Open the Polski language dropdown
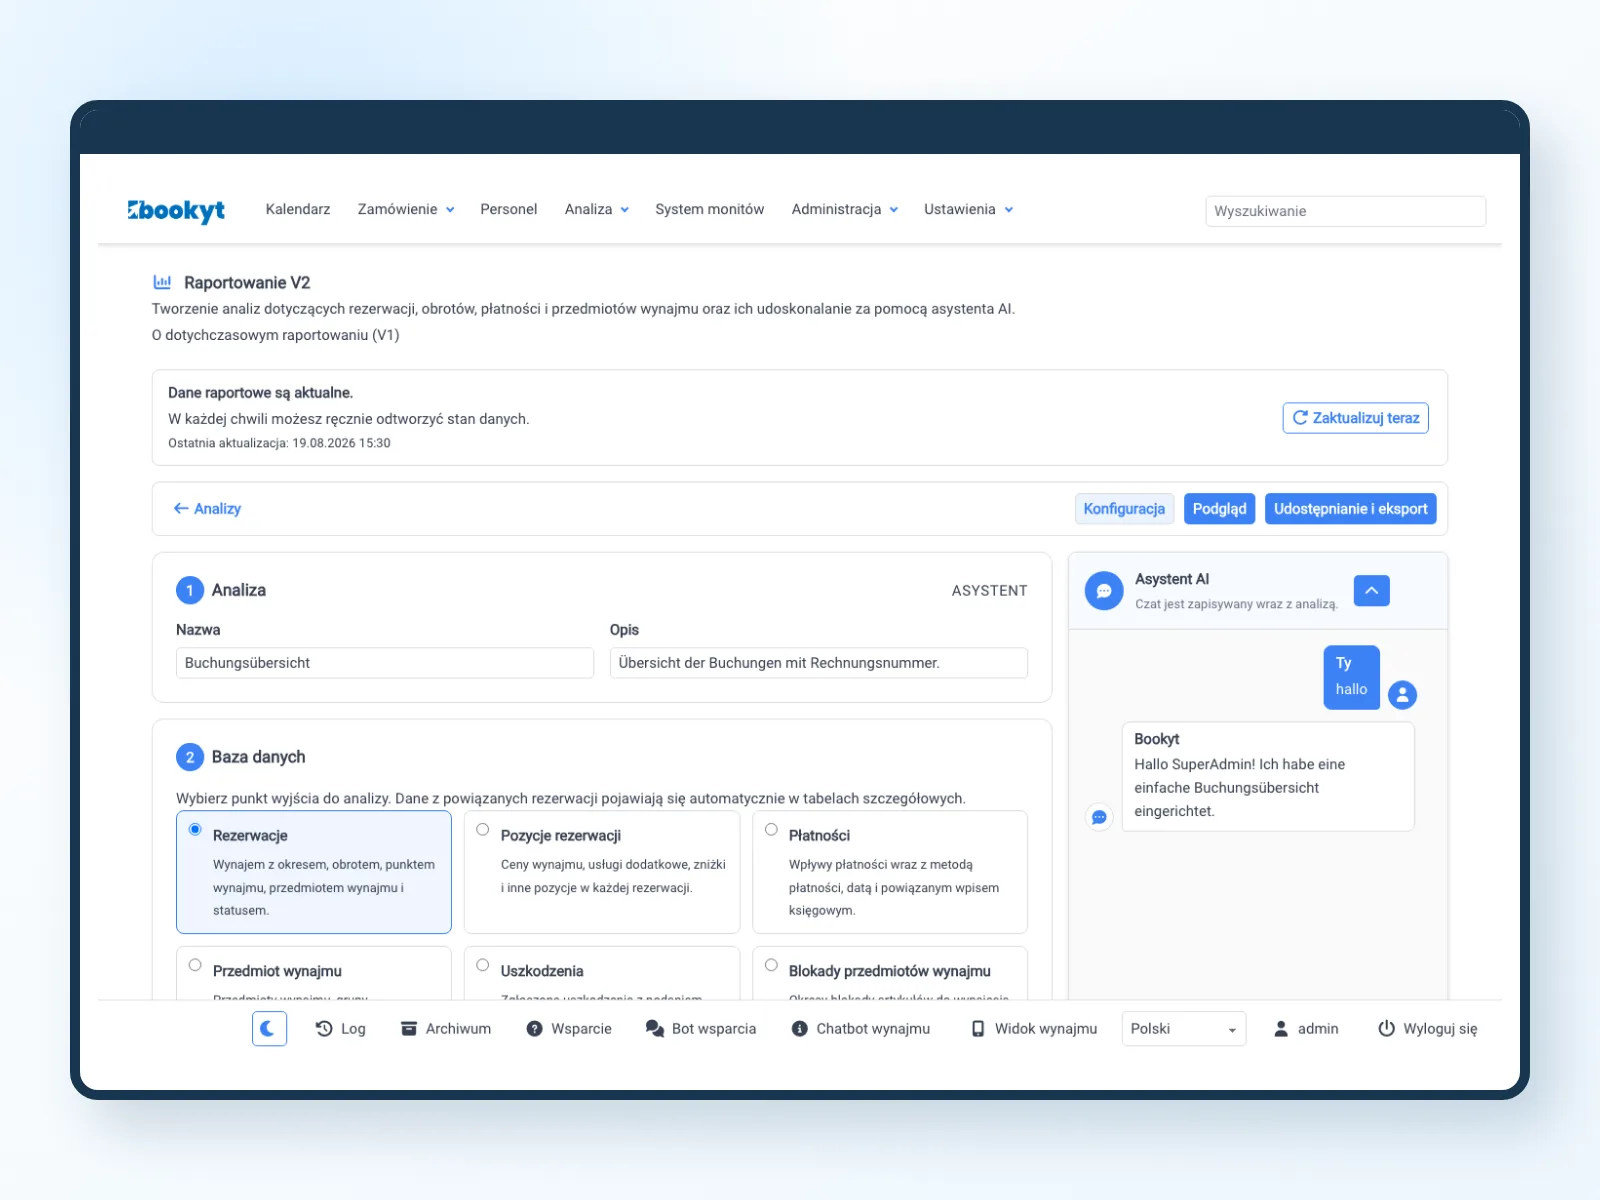Viewport: 1600px width, 1200px height. (1184, 1029)
